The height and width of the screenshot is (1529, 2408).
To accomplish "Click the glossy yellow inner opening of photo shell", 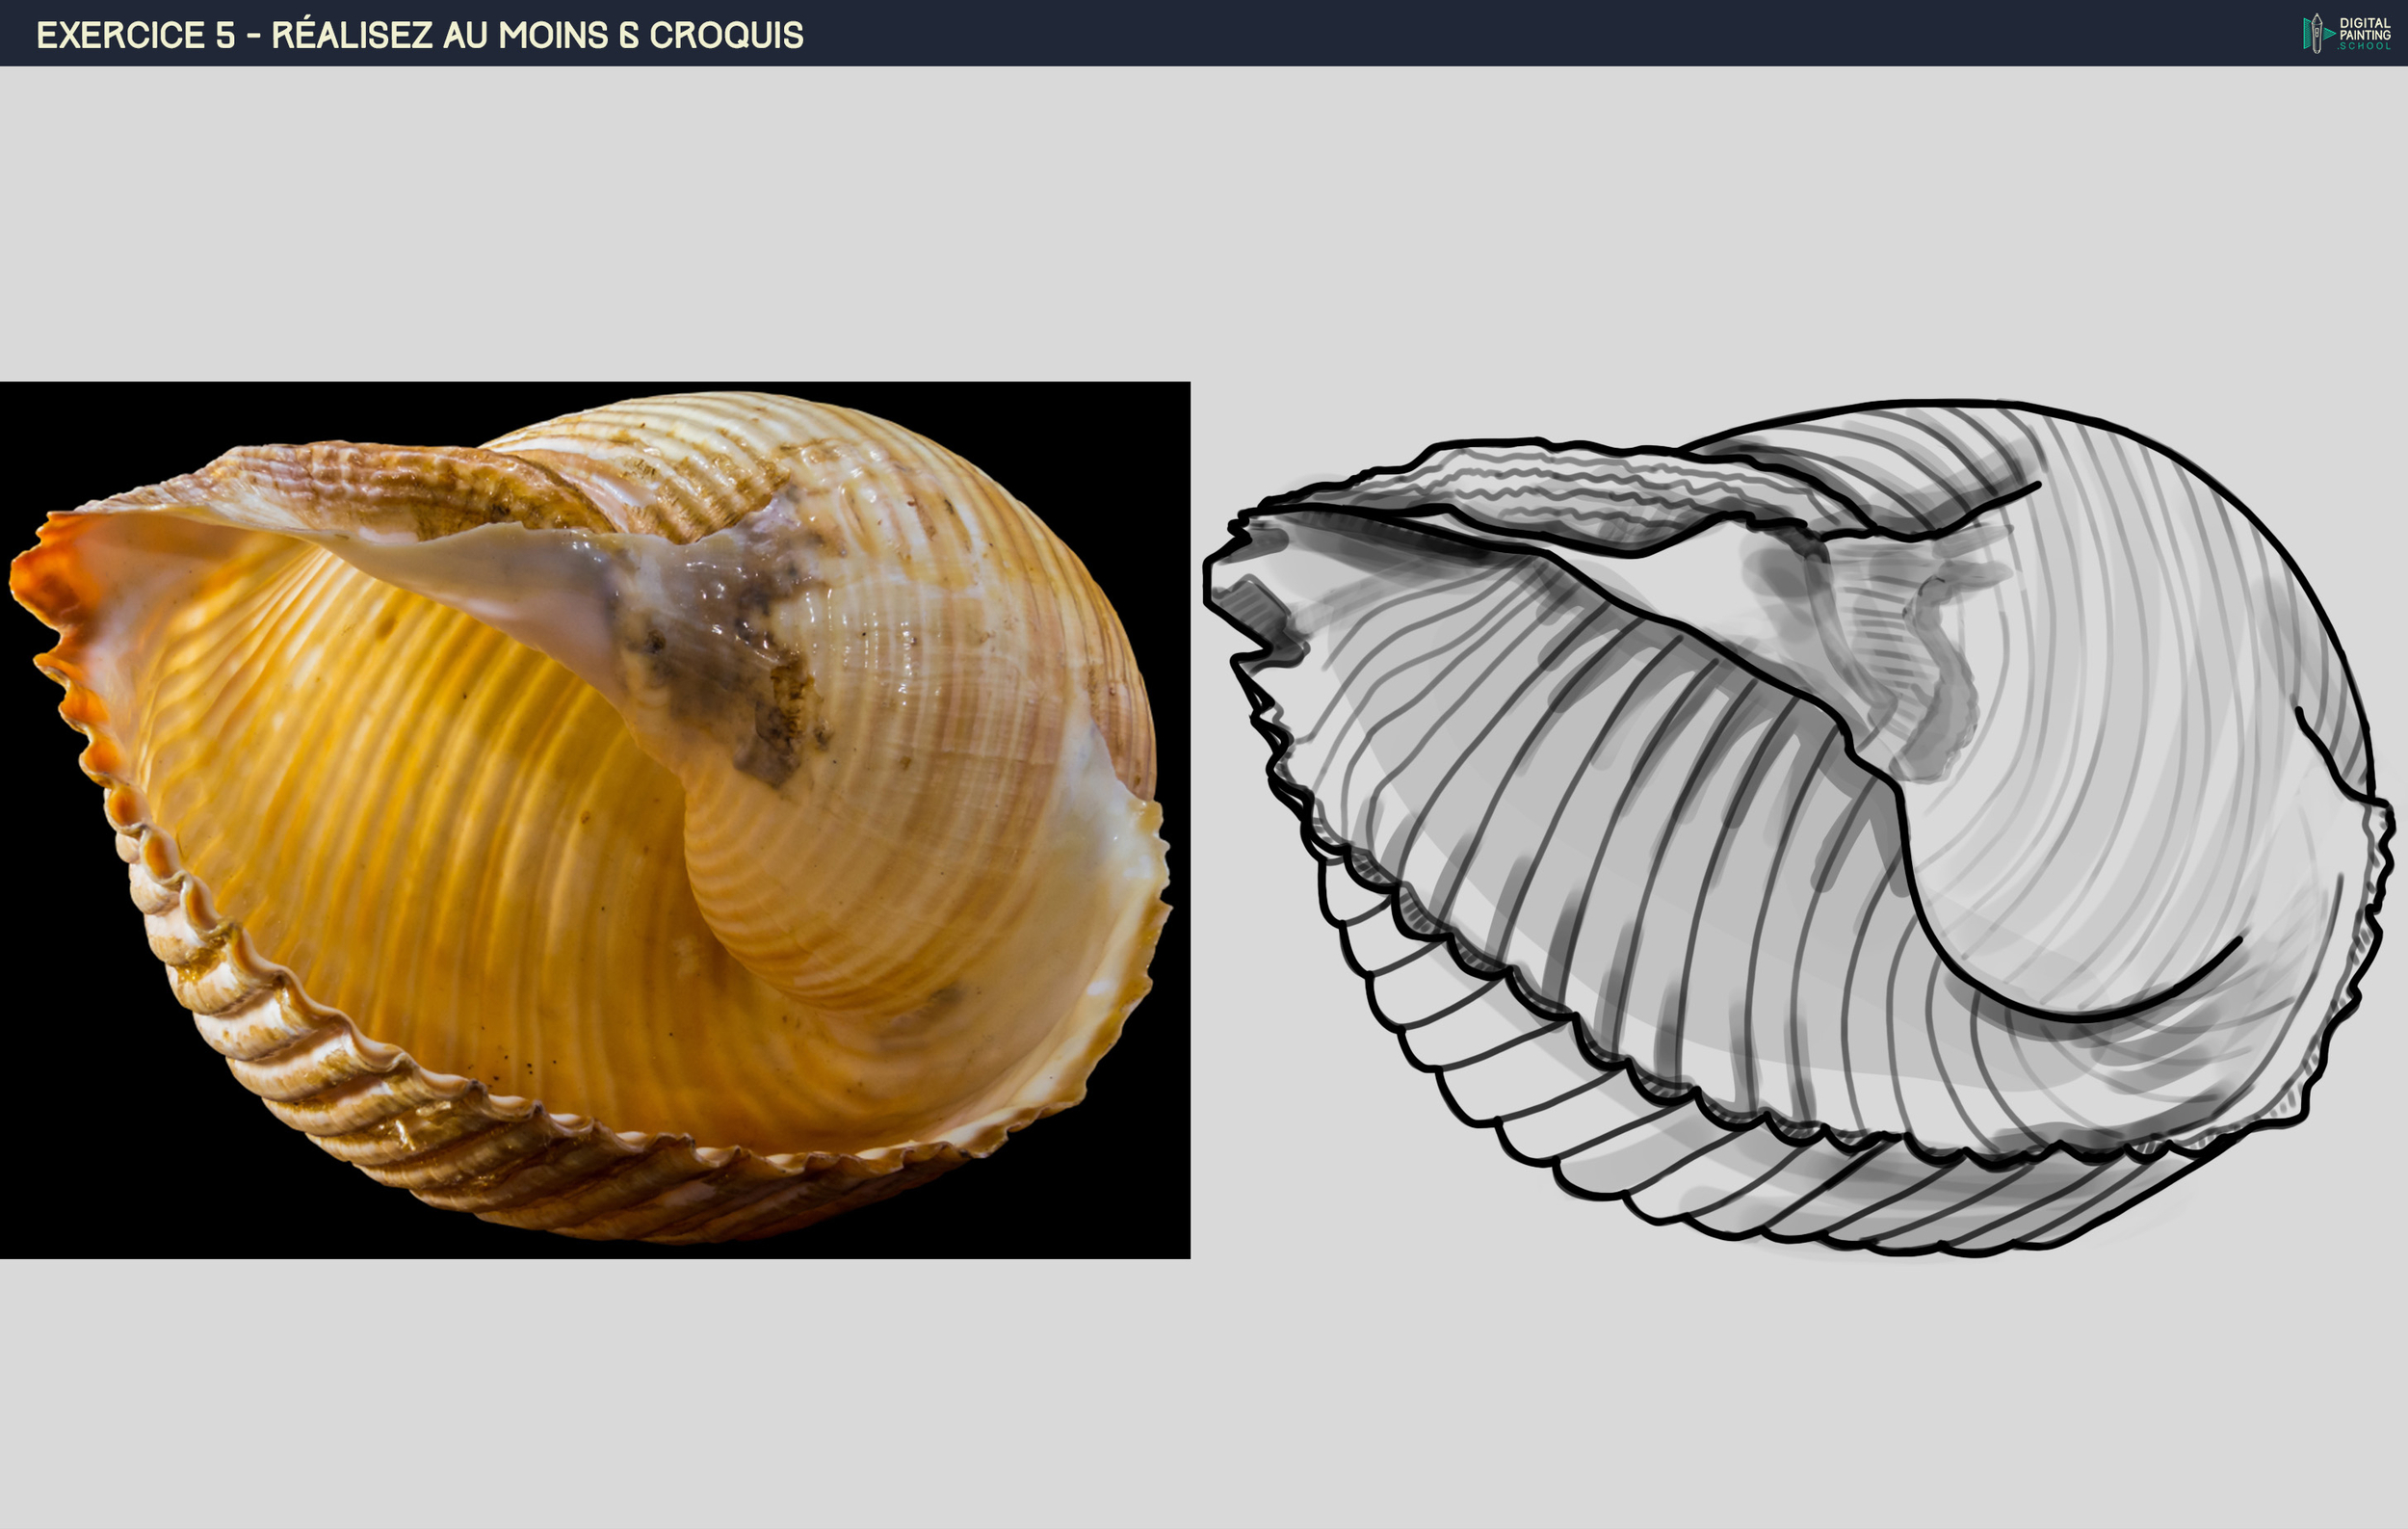I will coord(400,800).
